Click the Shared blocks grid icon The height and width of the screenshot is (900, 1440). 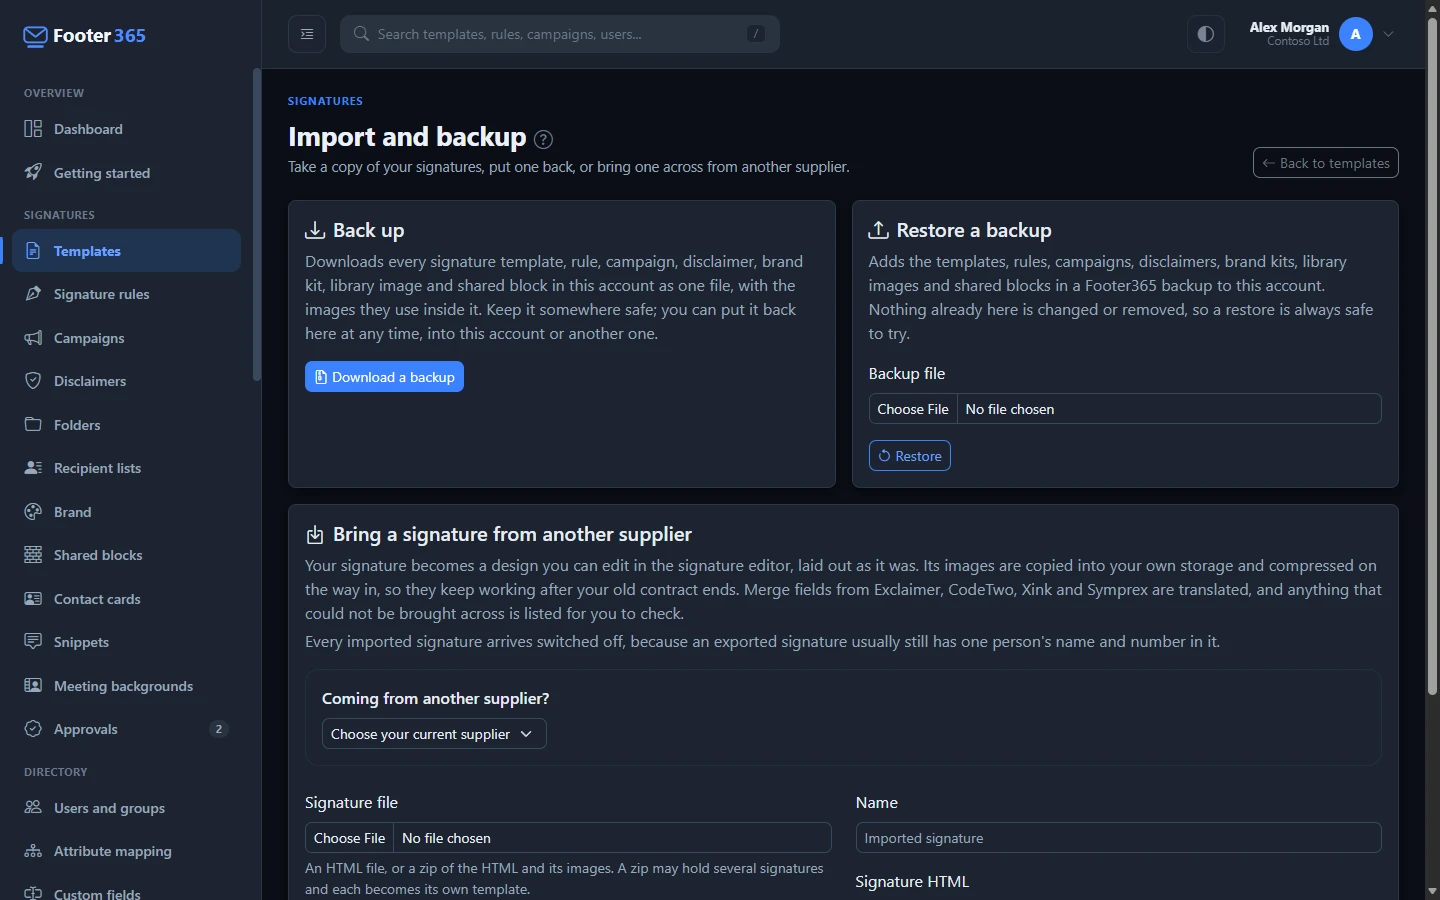[33, 555]
